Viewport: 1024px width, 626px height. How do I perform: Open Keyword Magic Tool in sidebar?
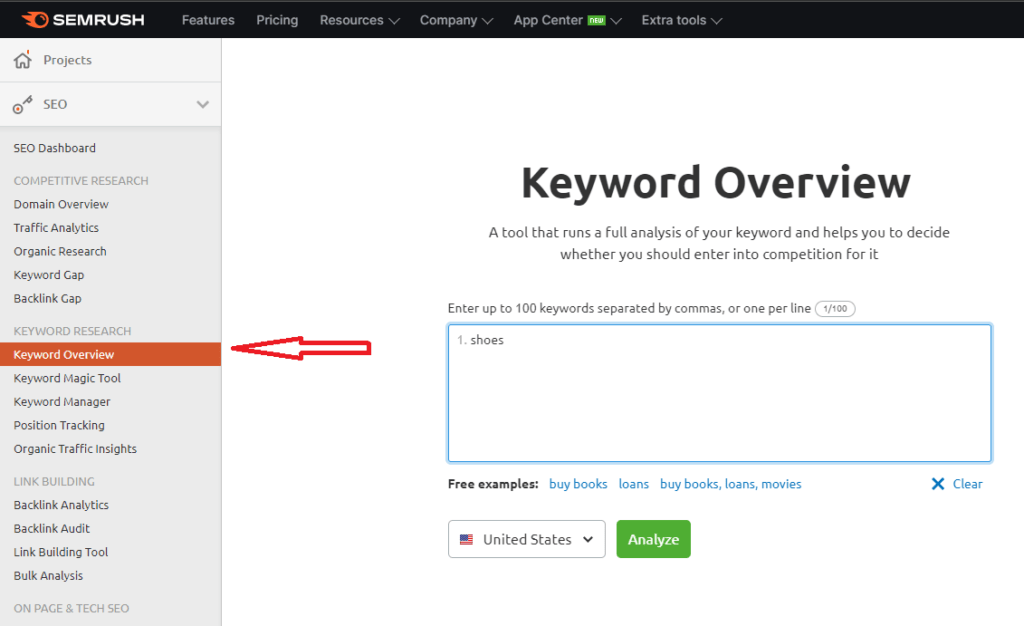pos(67,378)
